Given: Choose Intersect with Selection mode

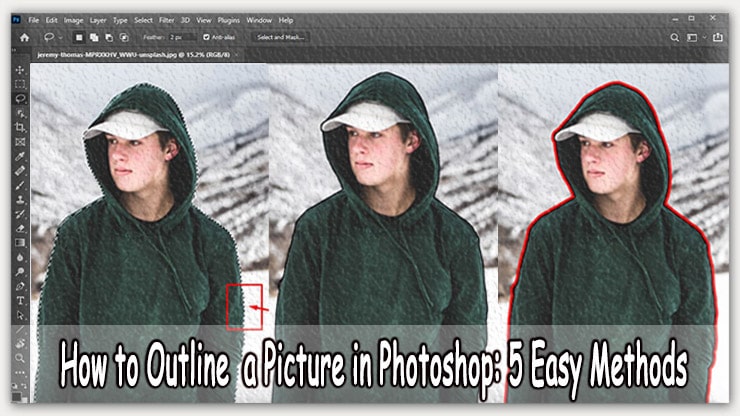Looking at the screenshot, I should pos(124,37).
